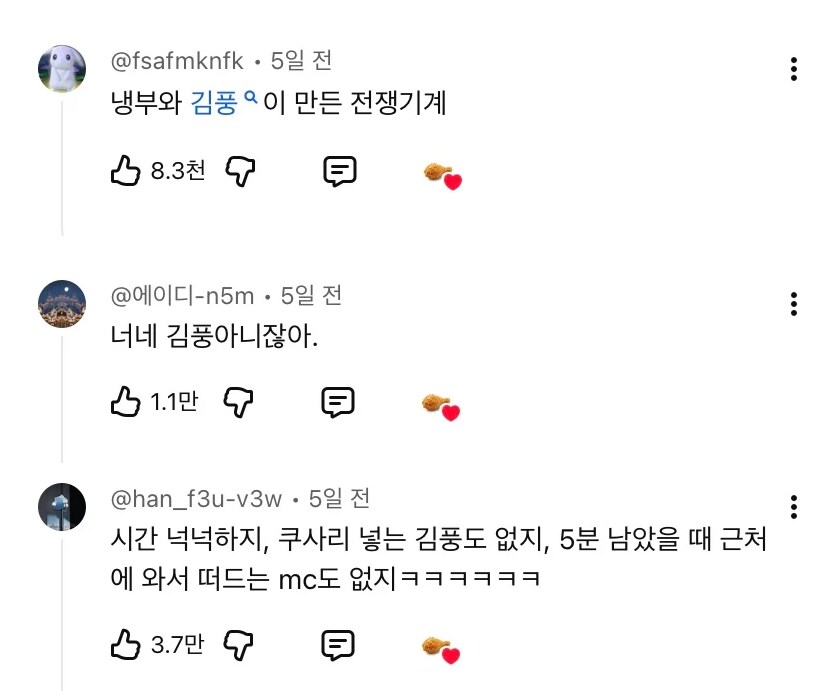The height and width of the screenshot is (691, 833).
Task: Toggle like on @에이디-n5m's comment
Action: pos(124,401)
